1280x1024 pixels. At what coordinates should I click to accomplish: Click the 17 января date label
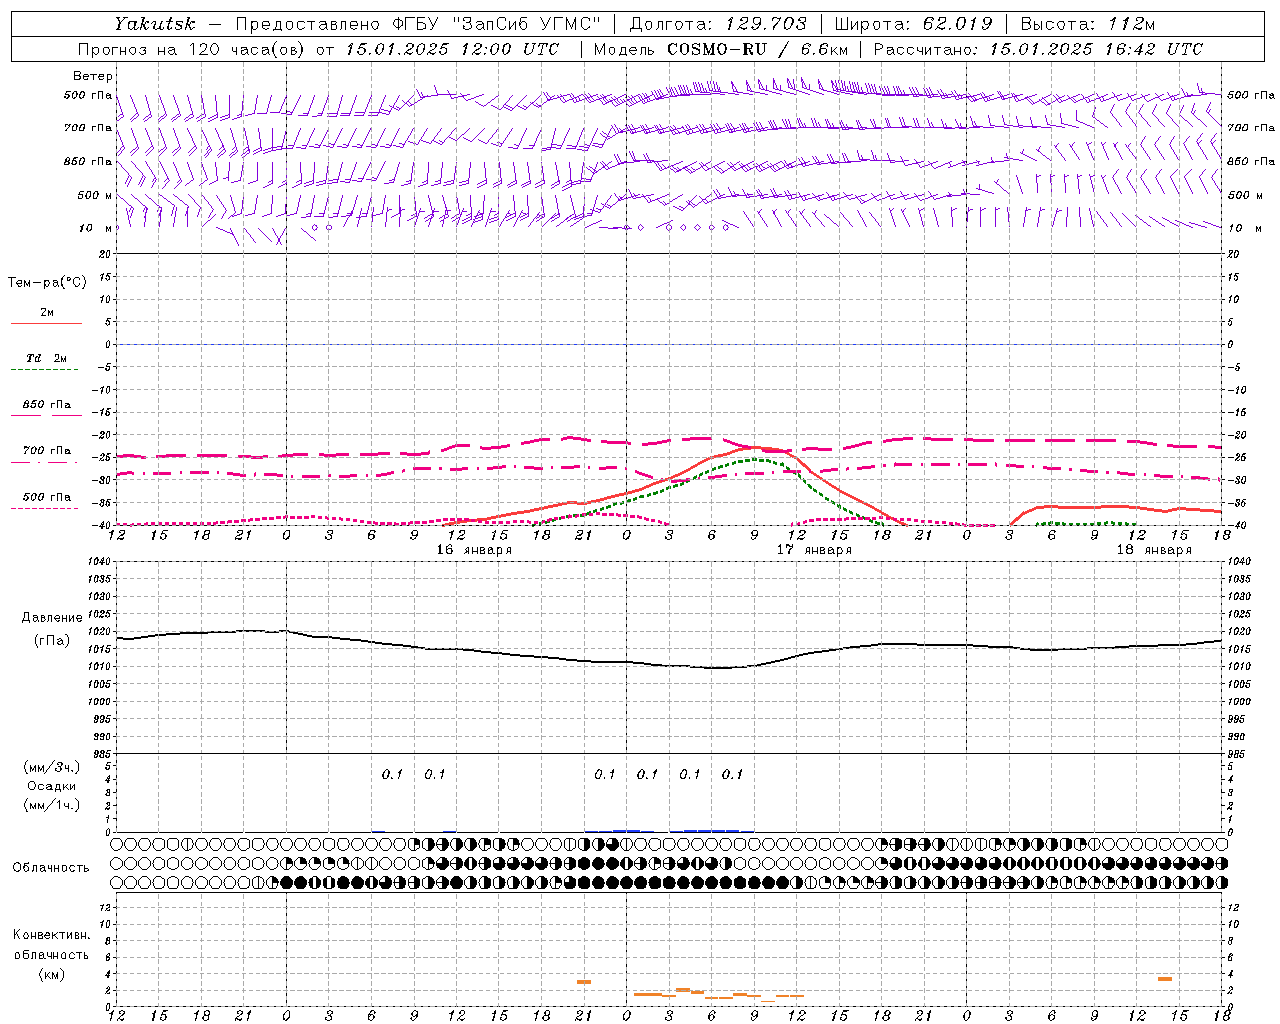(x=814, y=549)
